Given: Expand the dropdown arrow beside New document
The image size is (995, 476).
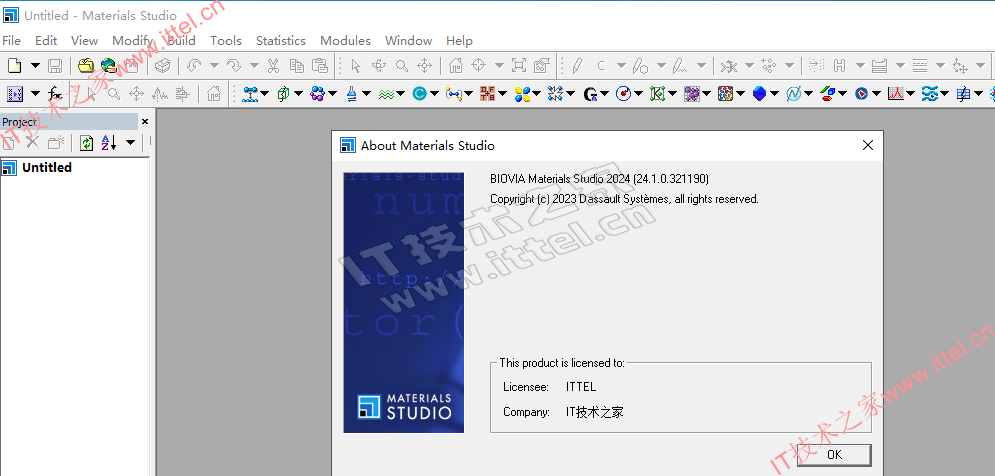Looking at the screenshot, I should (36, 65).
